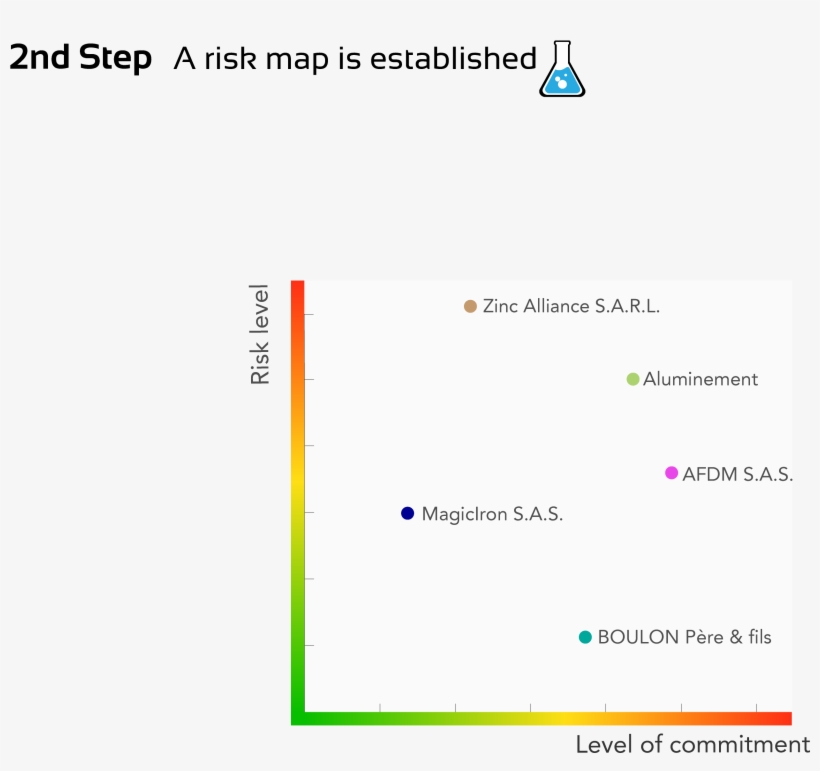Viewport: 820px width, 771px height.
Task: Select the light green Aluminement data point
Action: [x=633, y=379]
